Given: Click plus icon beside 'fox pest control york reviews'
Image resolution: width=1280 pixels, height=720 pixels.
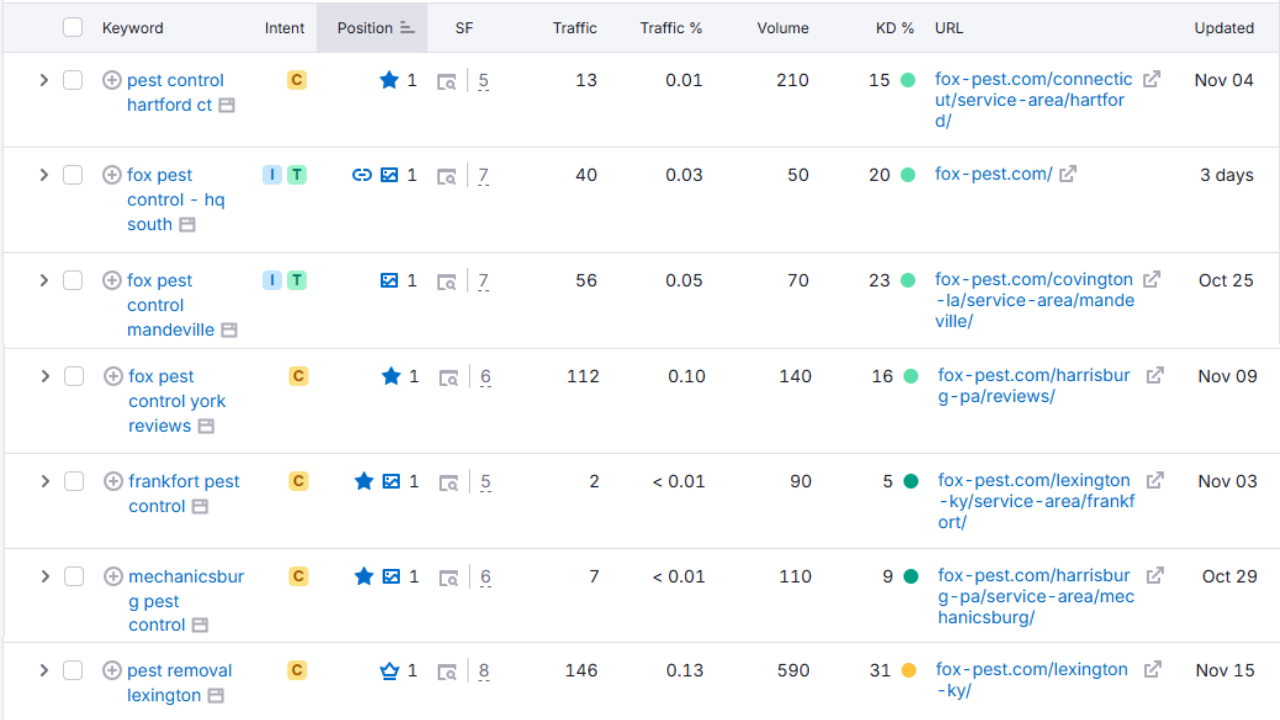Looking at the screenshot, I should point(114,376).
